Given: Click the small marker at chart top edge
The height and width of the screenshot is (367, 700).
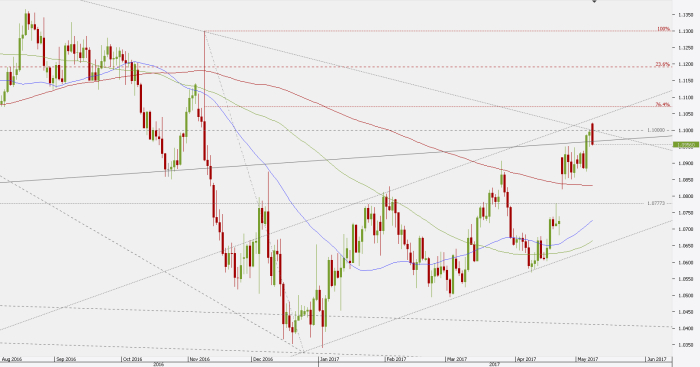Looking at the screenshot, I should pos(594,1).
